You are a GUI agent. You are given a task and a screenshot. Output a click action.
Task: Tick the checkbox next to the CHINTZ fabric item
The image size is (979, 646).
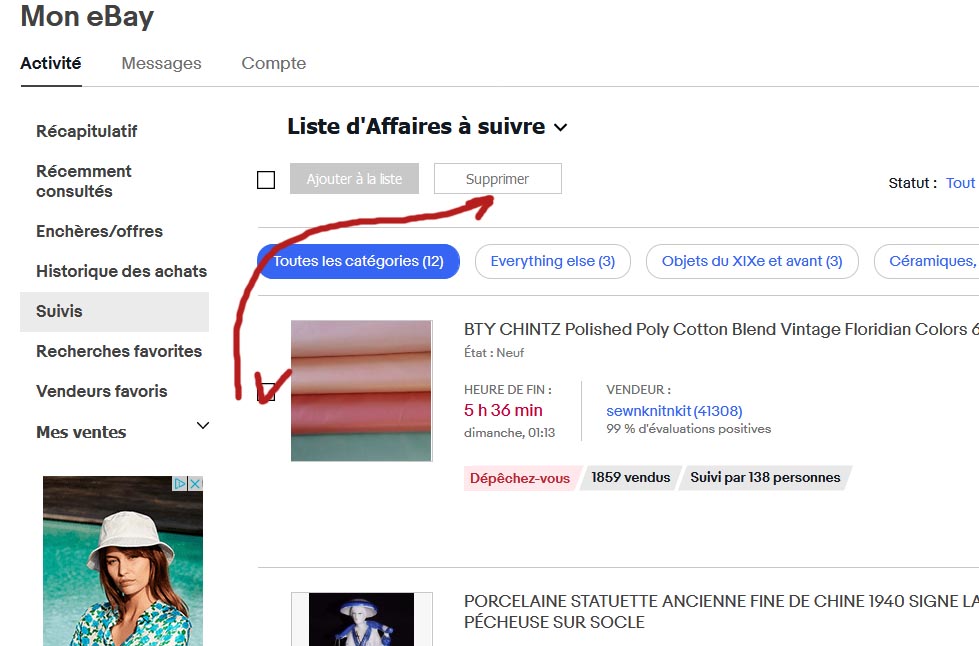tap(266, 394)
